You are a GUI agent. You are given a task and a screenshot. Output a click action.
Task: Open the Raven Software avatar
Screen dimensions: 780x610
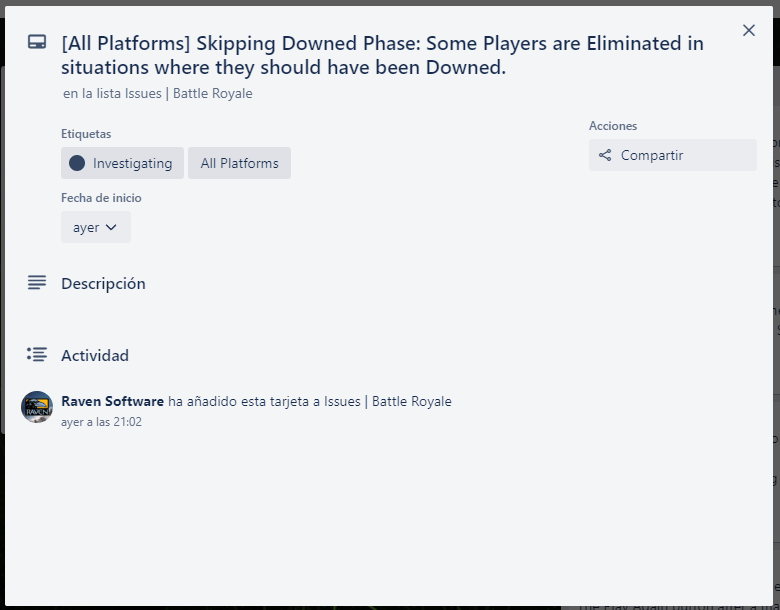coord(37,407)
